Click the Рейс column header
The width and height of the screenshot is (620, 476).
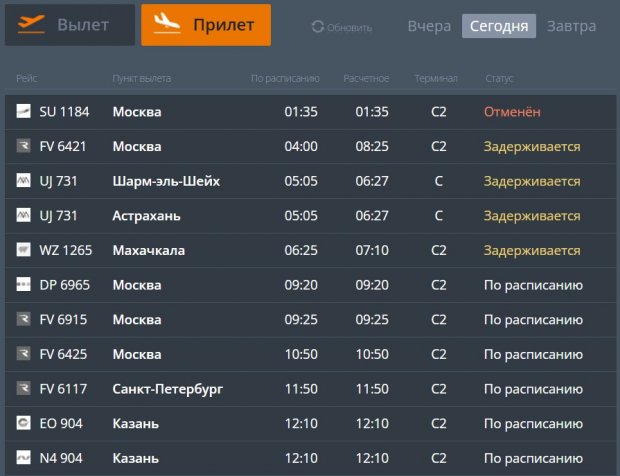click(27, 77)
